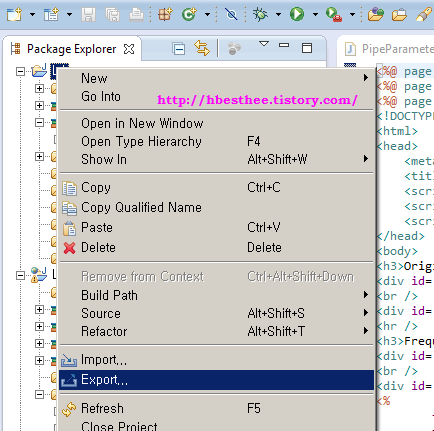The height and width of the screenshot is (431, 434).
Task: Click the green New Java Class icon
Action: pyautogui.click(x=189, y=14)
